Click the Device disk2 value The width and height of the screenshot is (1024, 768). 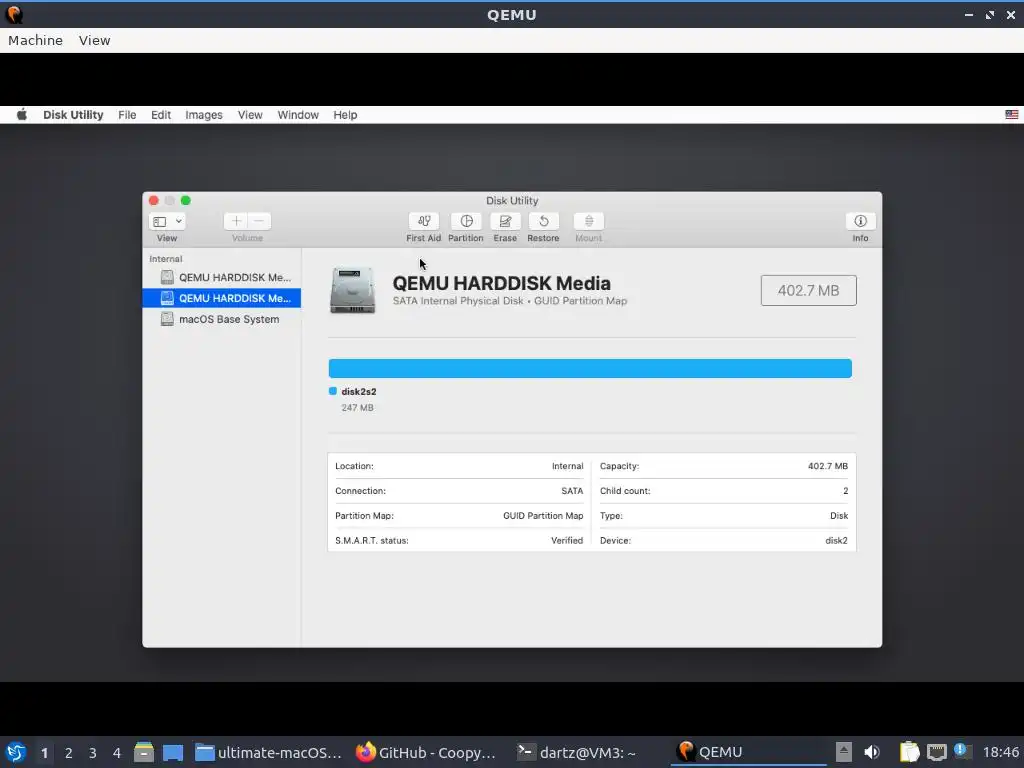[837, 541]
